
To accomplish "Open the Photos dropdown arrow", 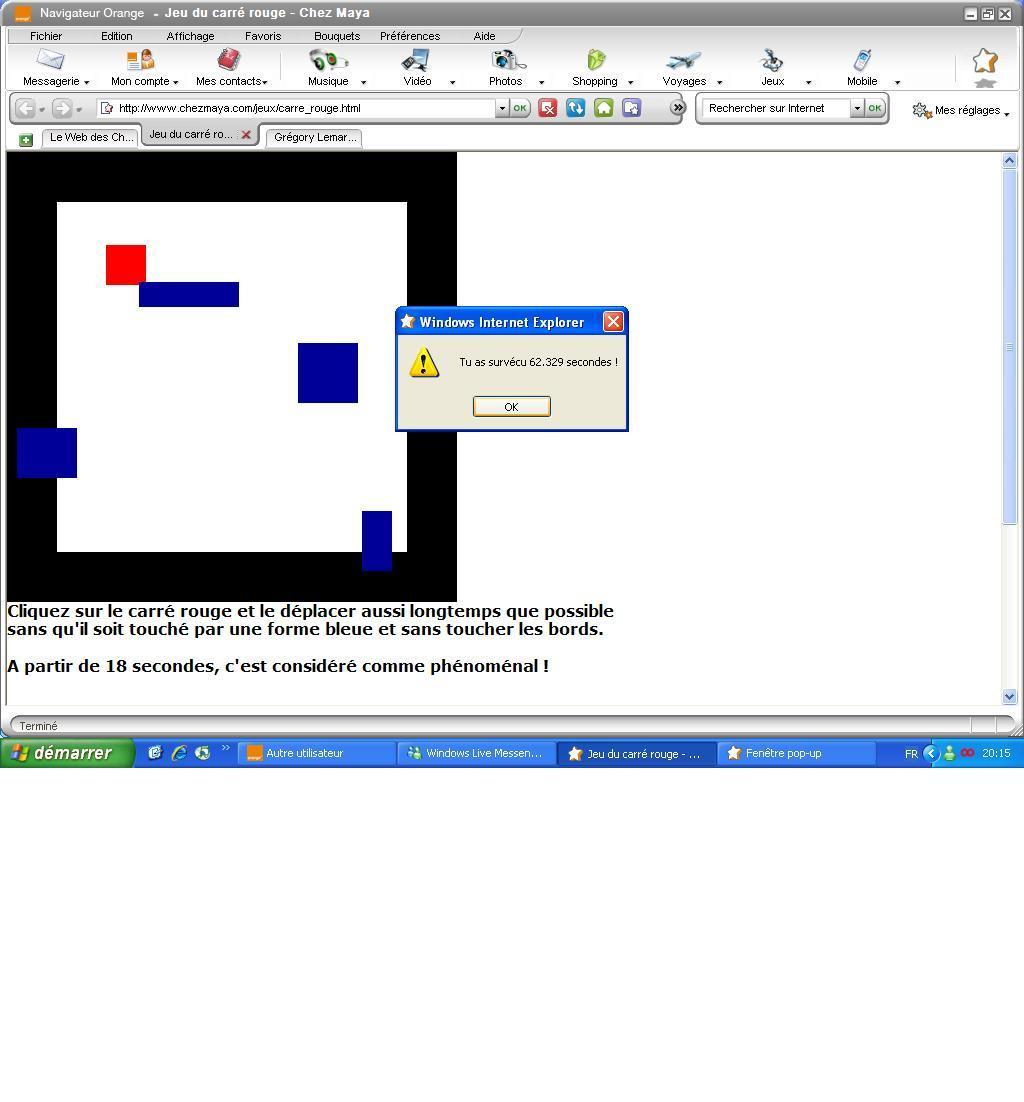I will (x=541, y=82).
